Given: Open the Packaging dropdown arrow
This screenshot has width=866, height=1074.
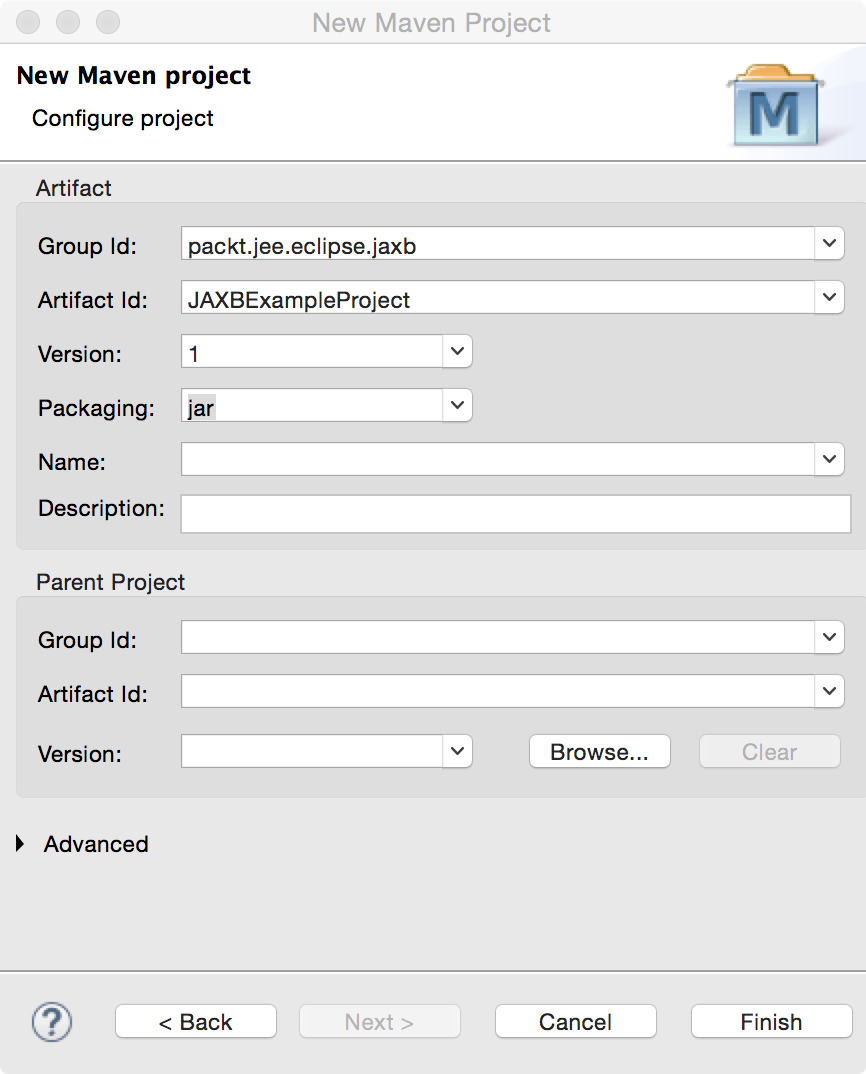Looking at the screenshot, I should coord(457,406).
